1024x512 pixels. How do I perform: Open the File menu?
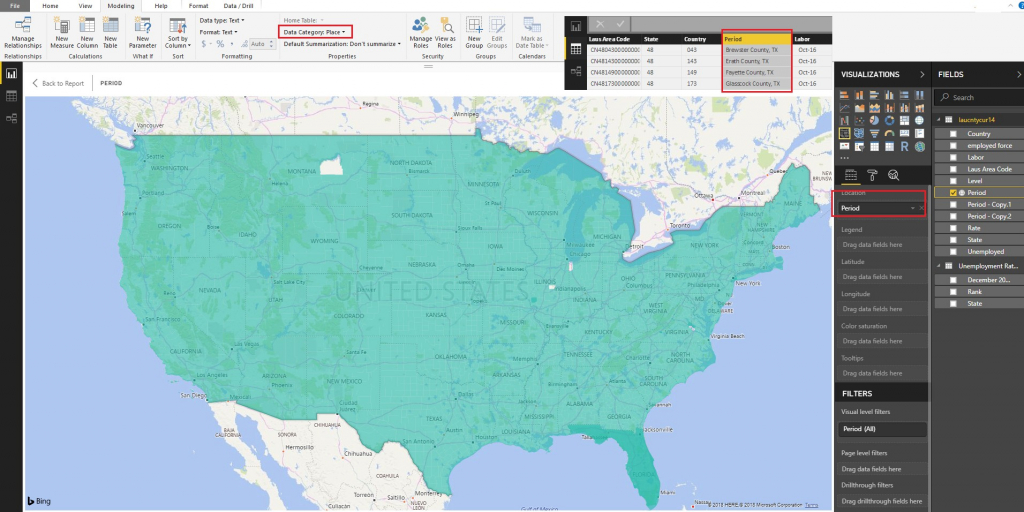click(x=14, y=6)
